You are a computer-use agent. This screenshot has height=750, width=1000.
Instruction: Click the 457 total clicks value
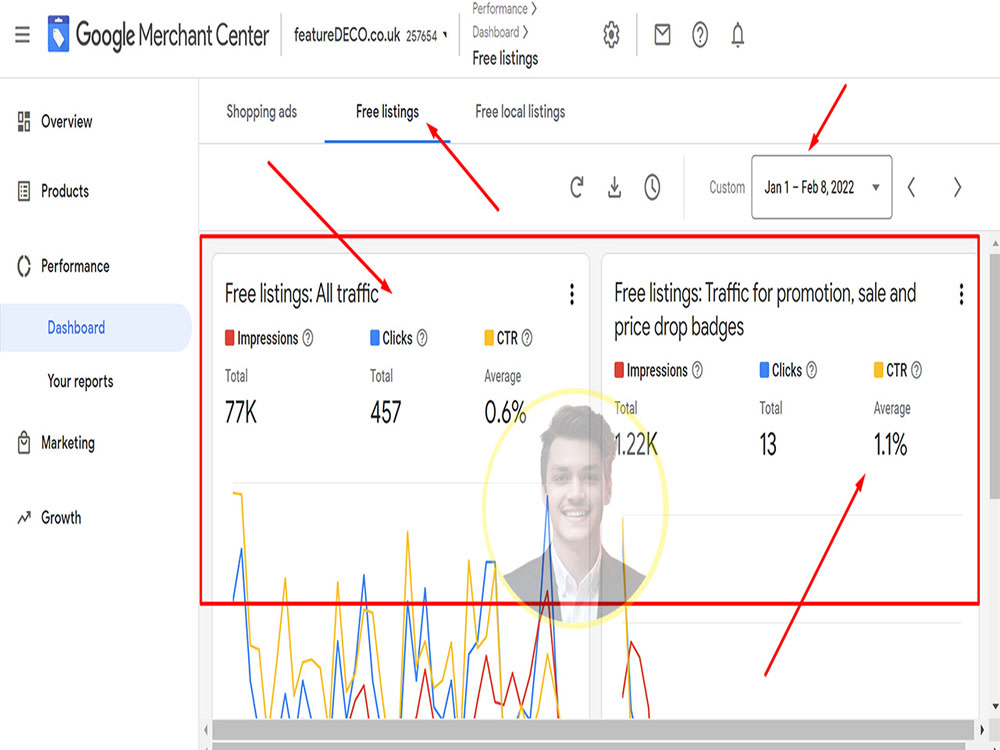coord(385,412)
